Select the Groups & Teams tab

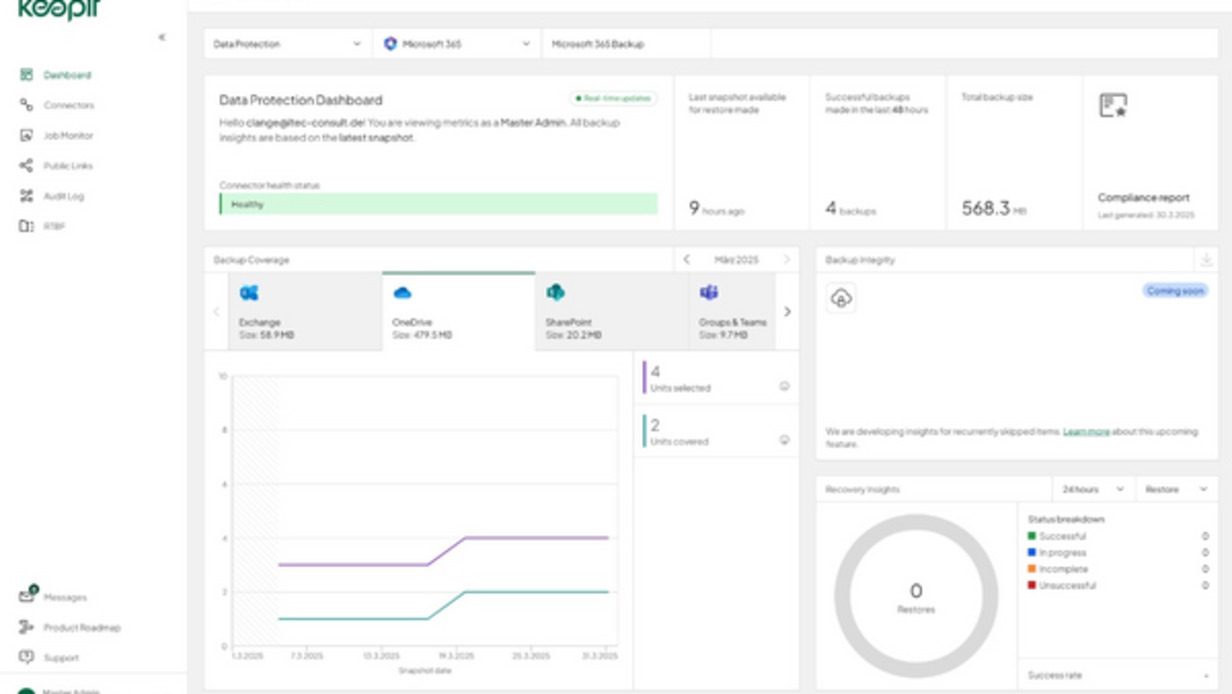(732, 311)
